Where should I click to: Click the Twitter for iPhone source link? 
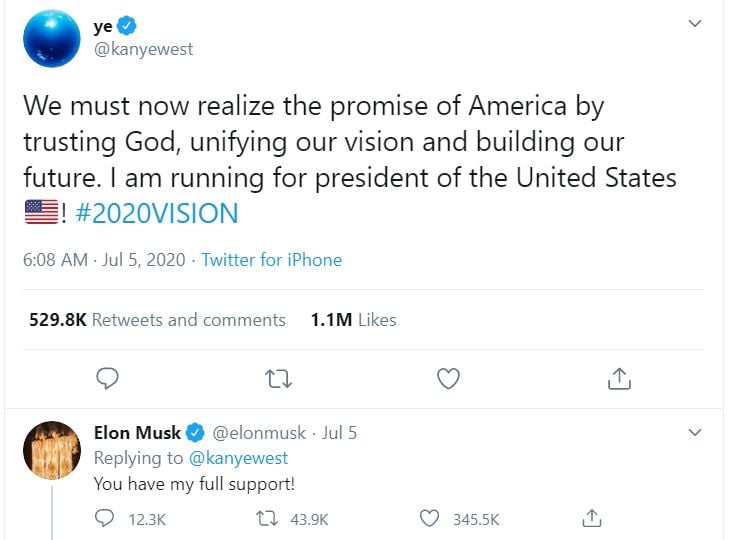(271, 260)
